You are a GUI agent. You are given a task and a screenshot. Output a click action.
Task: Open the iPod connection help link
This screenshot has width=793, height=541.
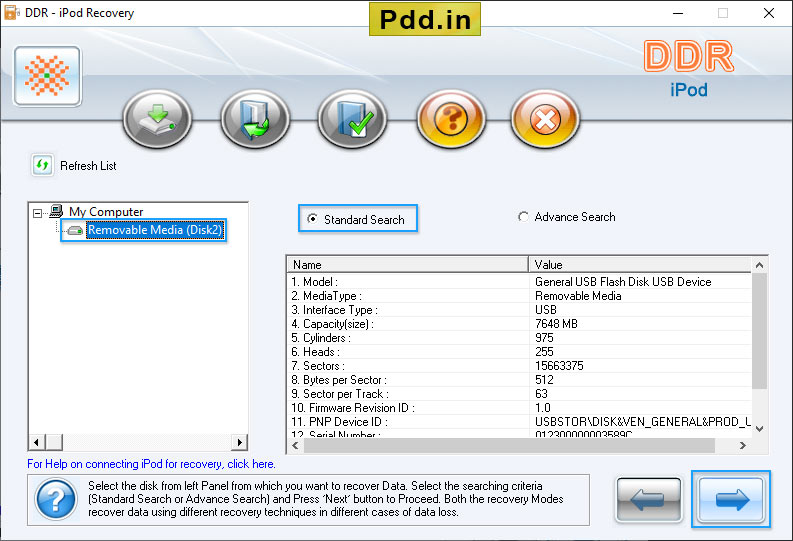[151, 464]
